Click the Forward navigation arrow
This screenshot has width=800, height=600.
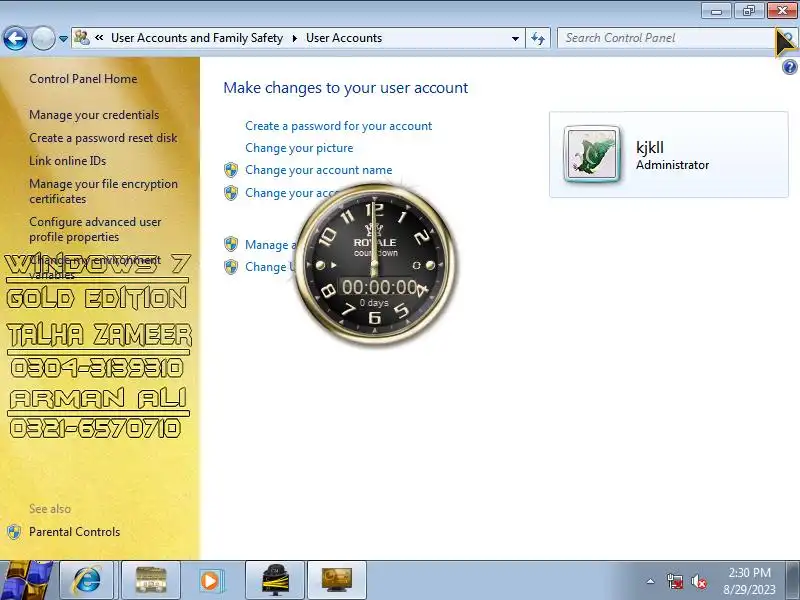click(x=43, y=38)
